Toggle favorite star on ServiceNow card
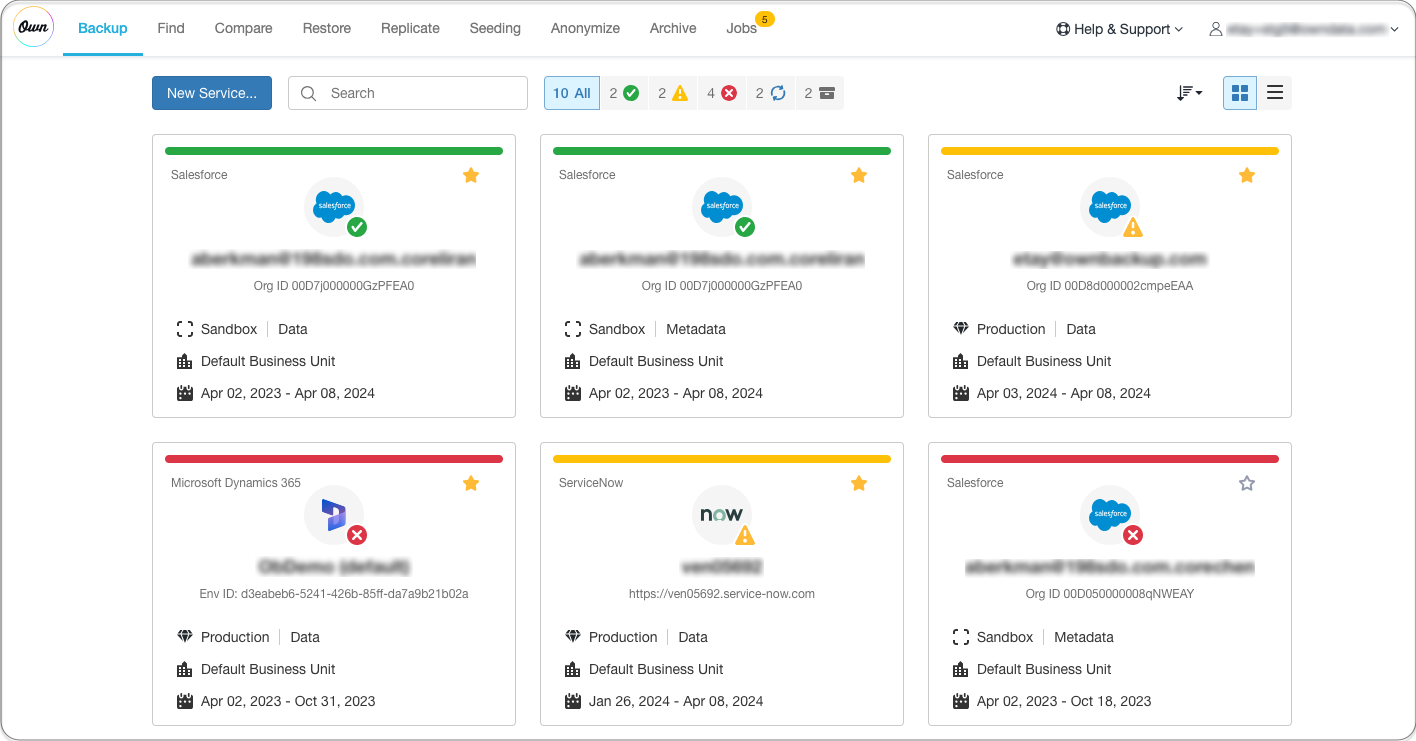Viewport: 1416px width, 741px height. click(x=859, y=483)
